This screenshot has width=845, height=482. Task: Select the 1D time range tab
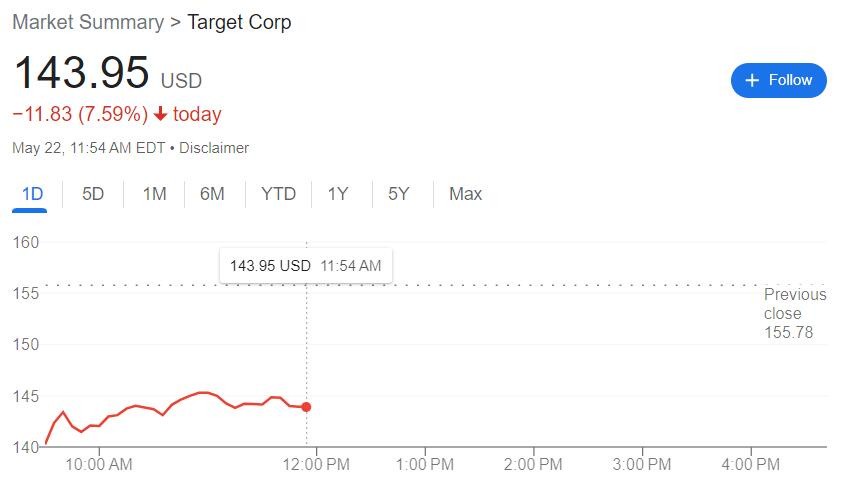[x=33, y=194]
